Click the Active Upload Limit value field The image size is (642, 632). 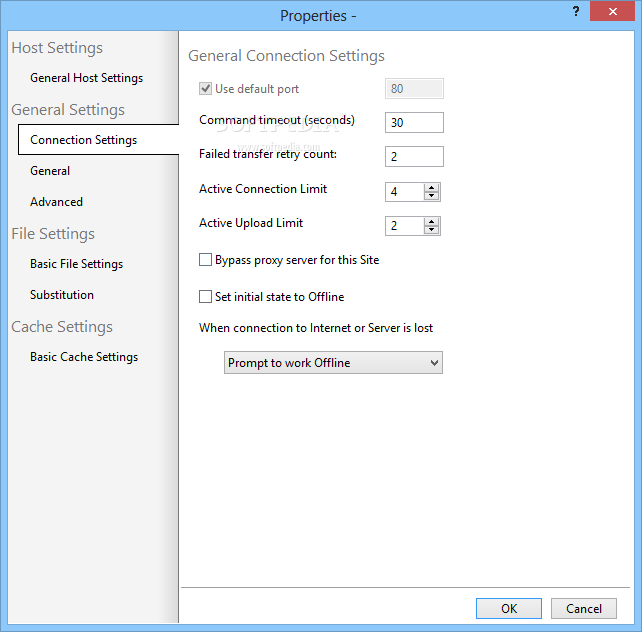(405, 226)
